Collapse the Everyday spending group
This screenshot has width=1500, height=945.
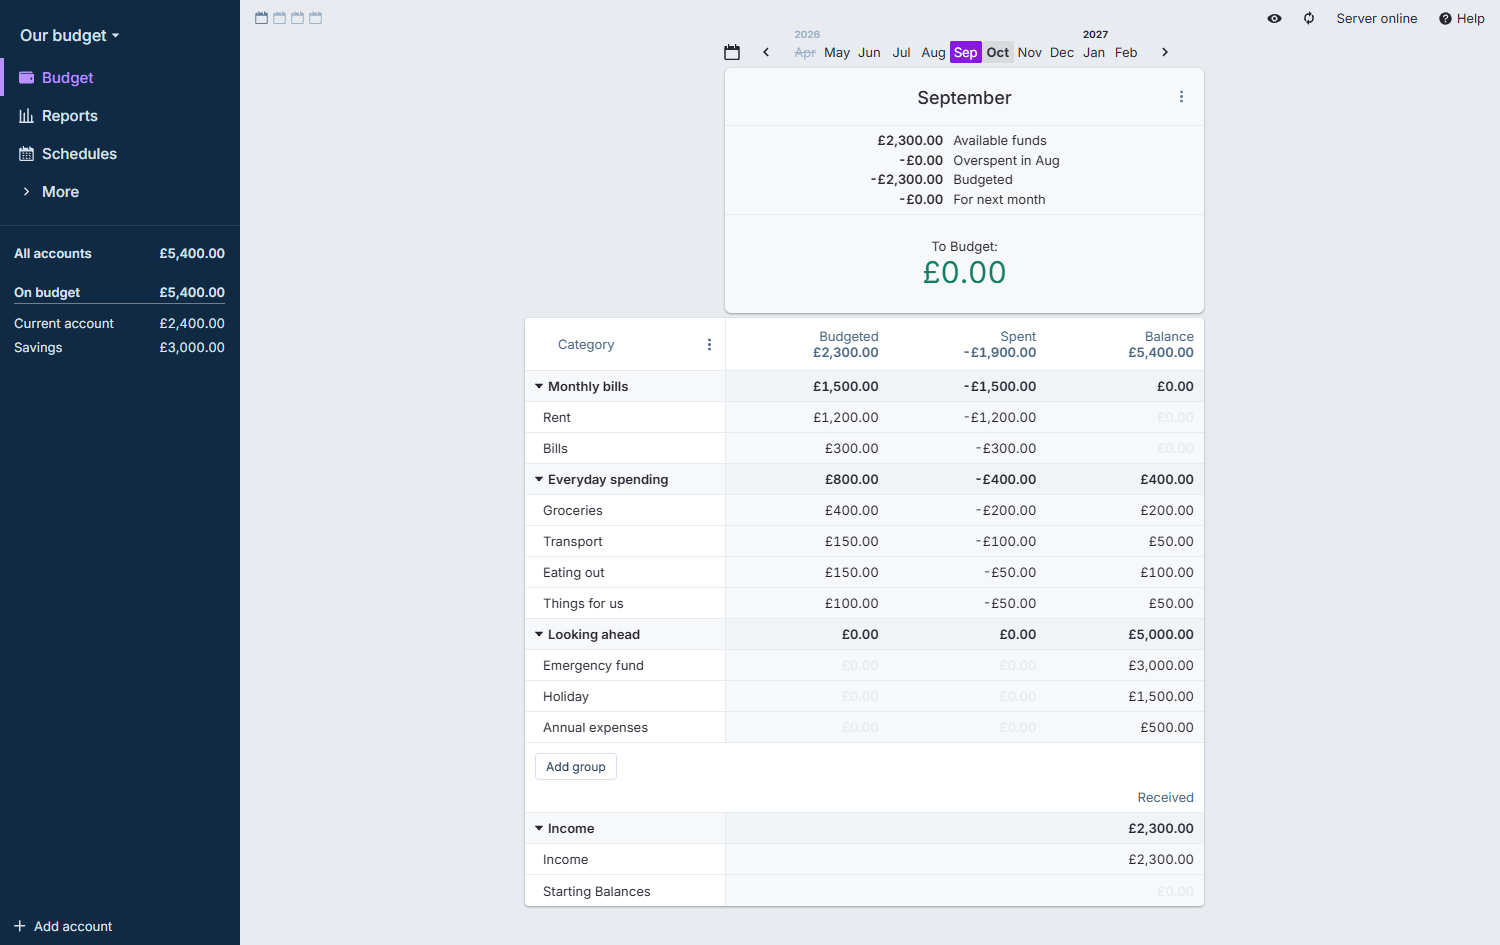(x=539, y=479)
